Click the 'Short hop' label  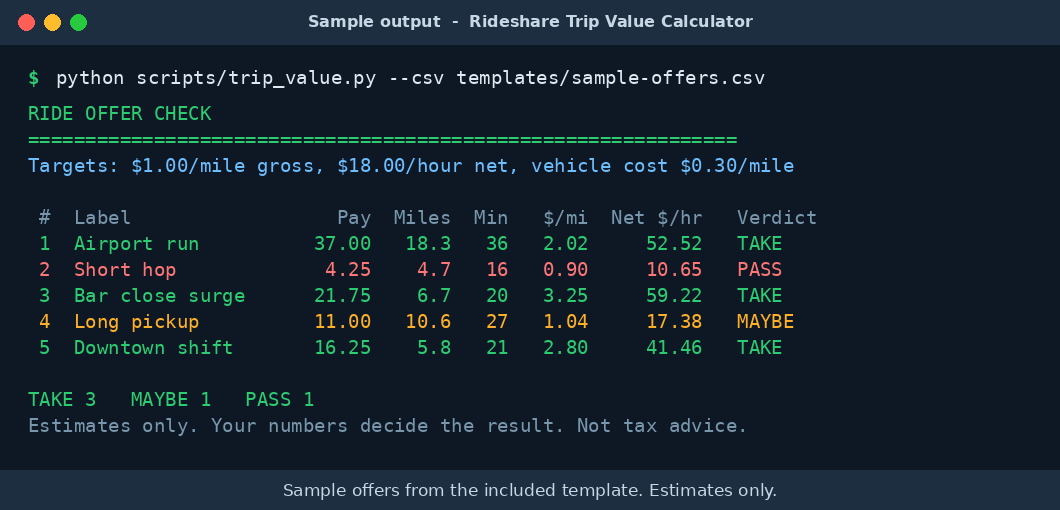[125, 270]
